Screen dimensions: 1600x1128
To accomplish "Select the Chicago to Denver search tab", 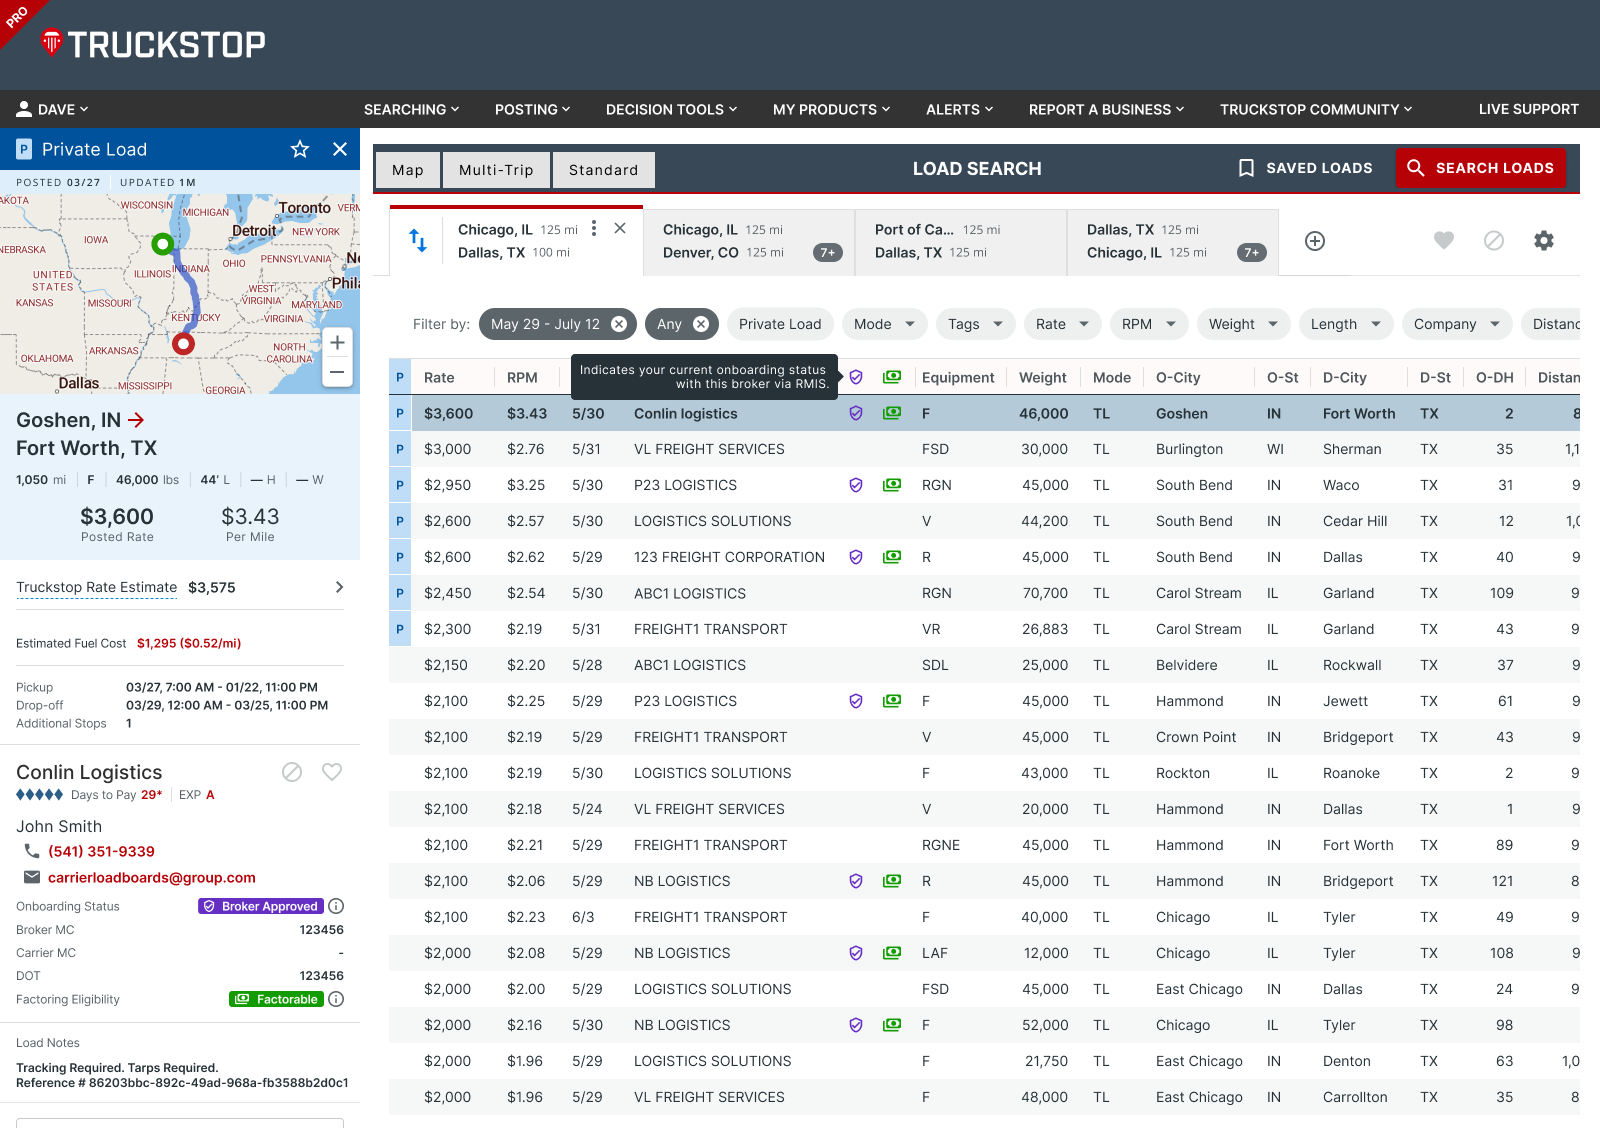I will pos(749,241).
